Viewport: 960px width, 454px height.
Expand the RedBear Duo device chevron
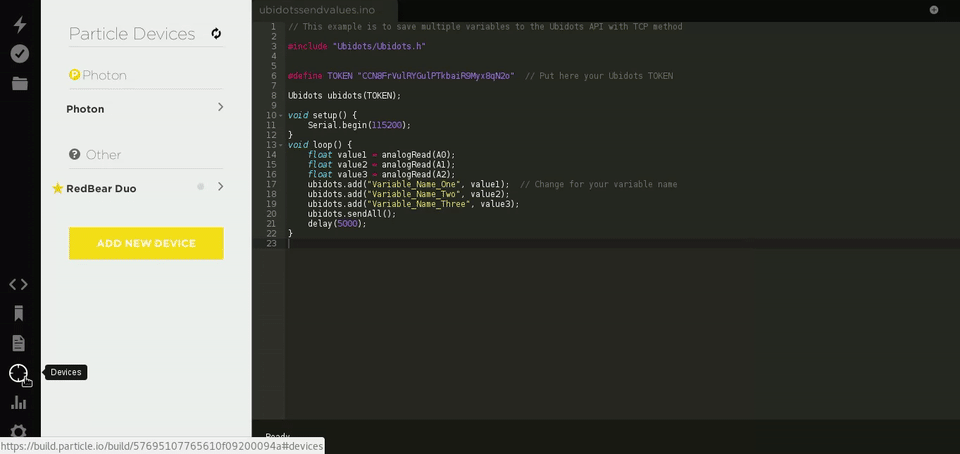point(220,187)
